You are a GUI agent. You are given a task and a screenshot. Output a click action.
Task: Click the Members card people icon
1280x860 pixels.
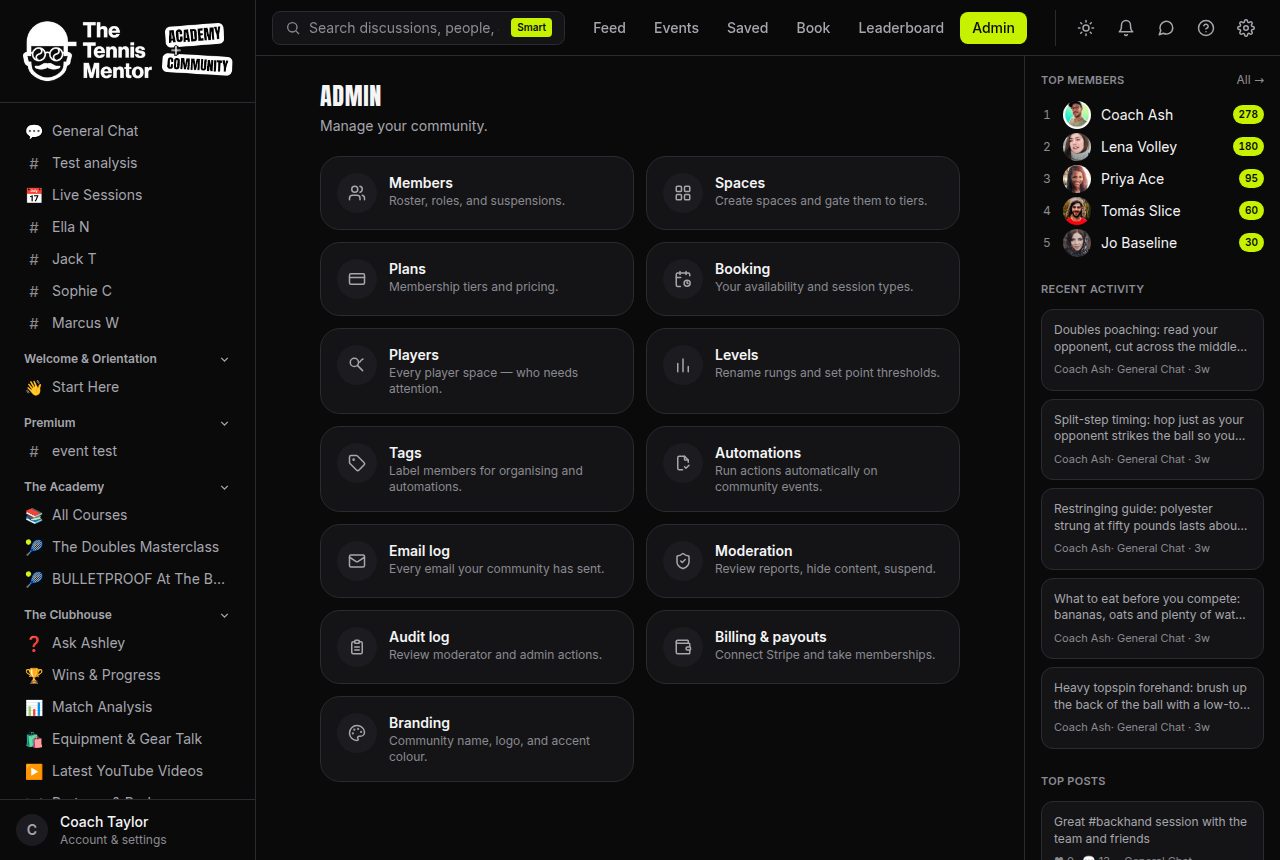[x=357, y=193]
